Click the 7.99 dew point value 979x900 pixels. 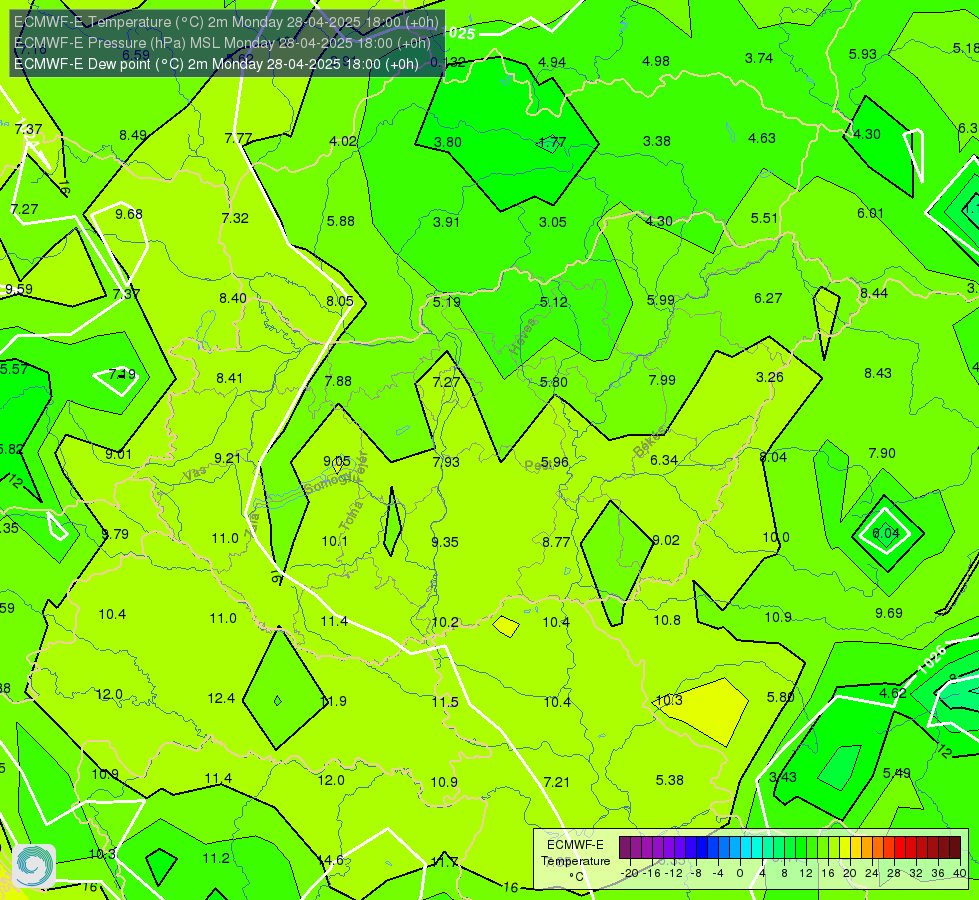662,380
